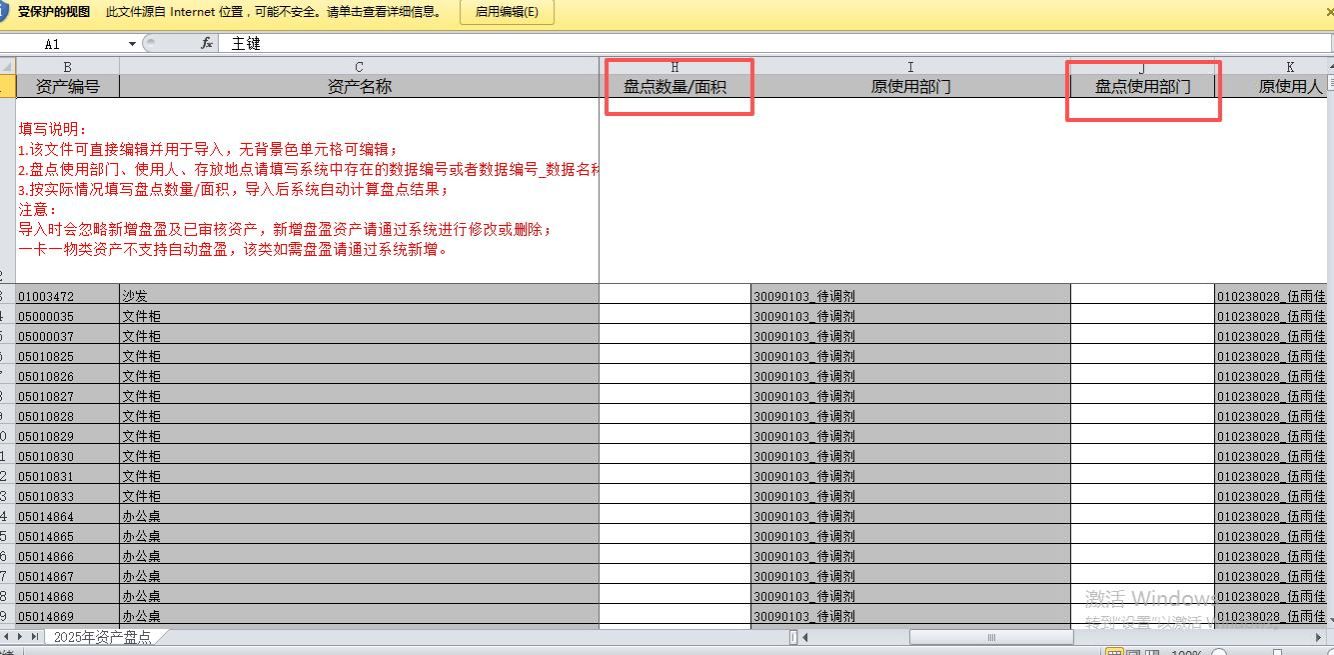Select the 盘点数量/面积 header cell
The height and width of the screenshot is (655, 1334).
(x=675, y=87)
